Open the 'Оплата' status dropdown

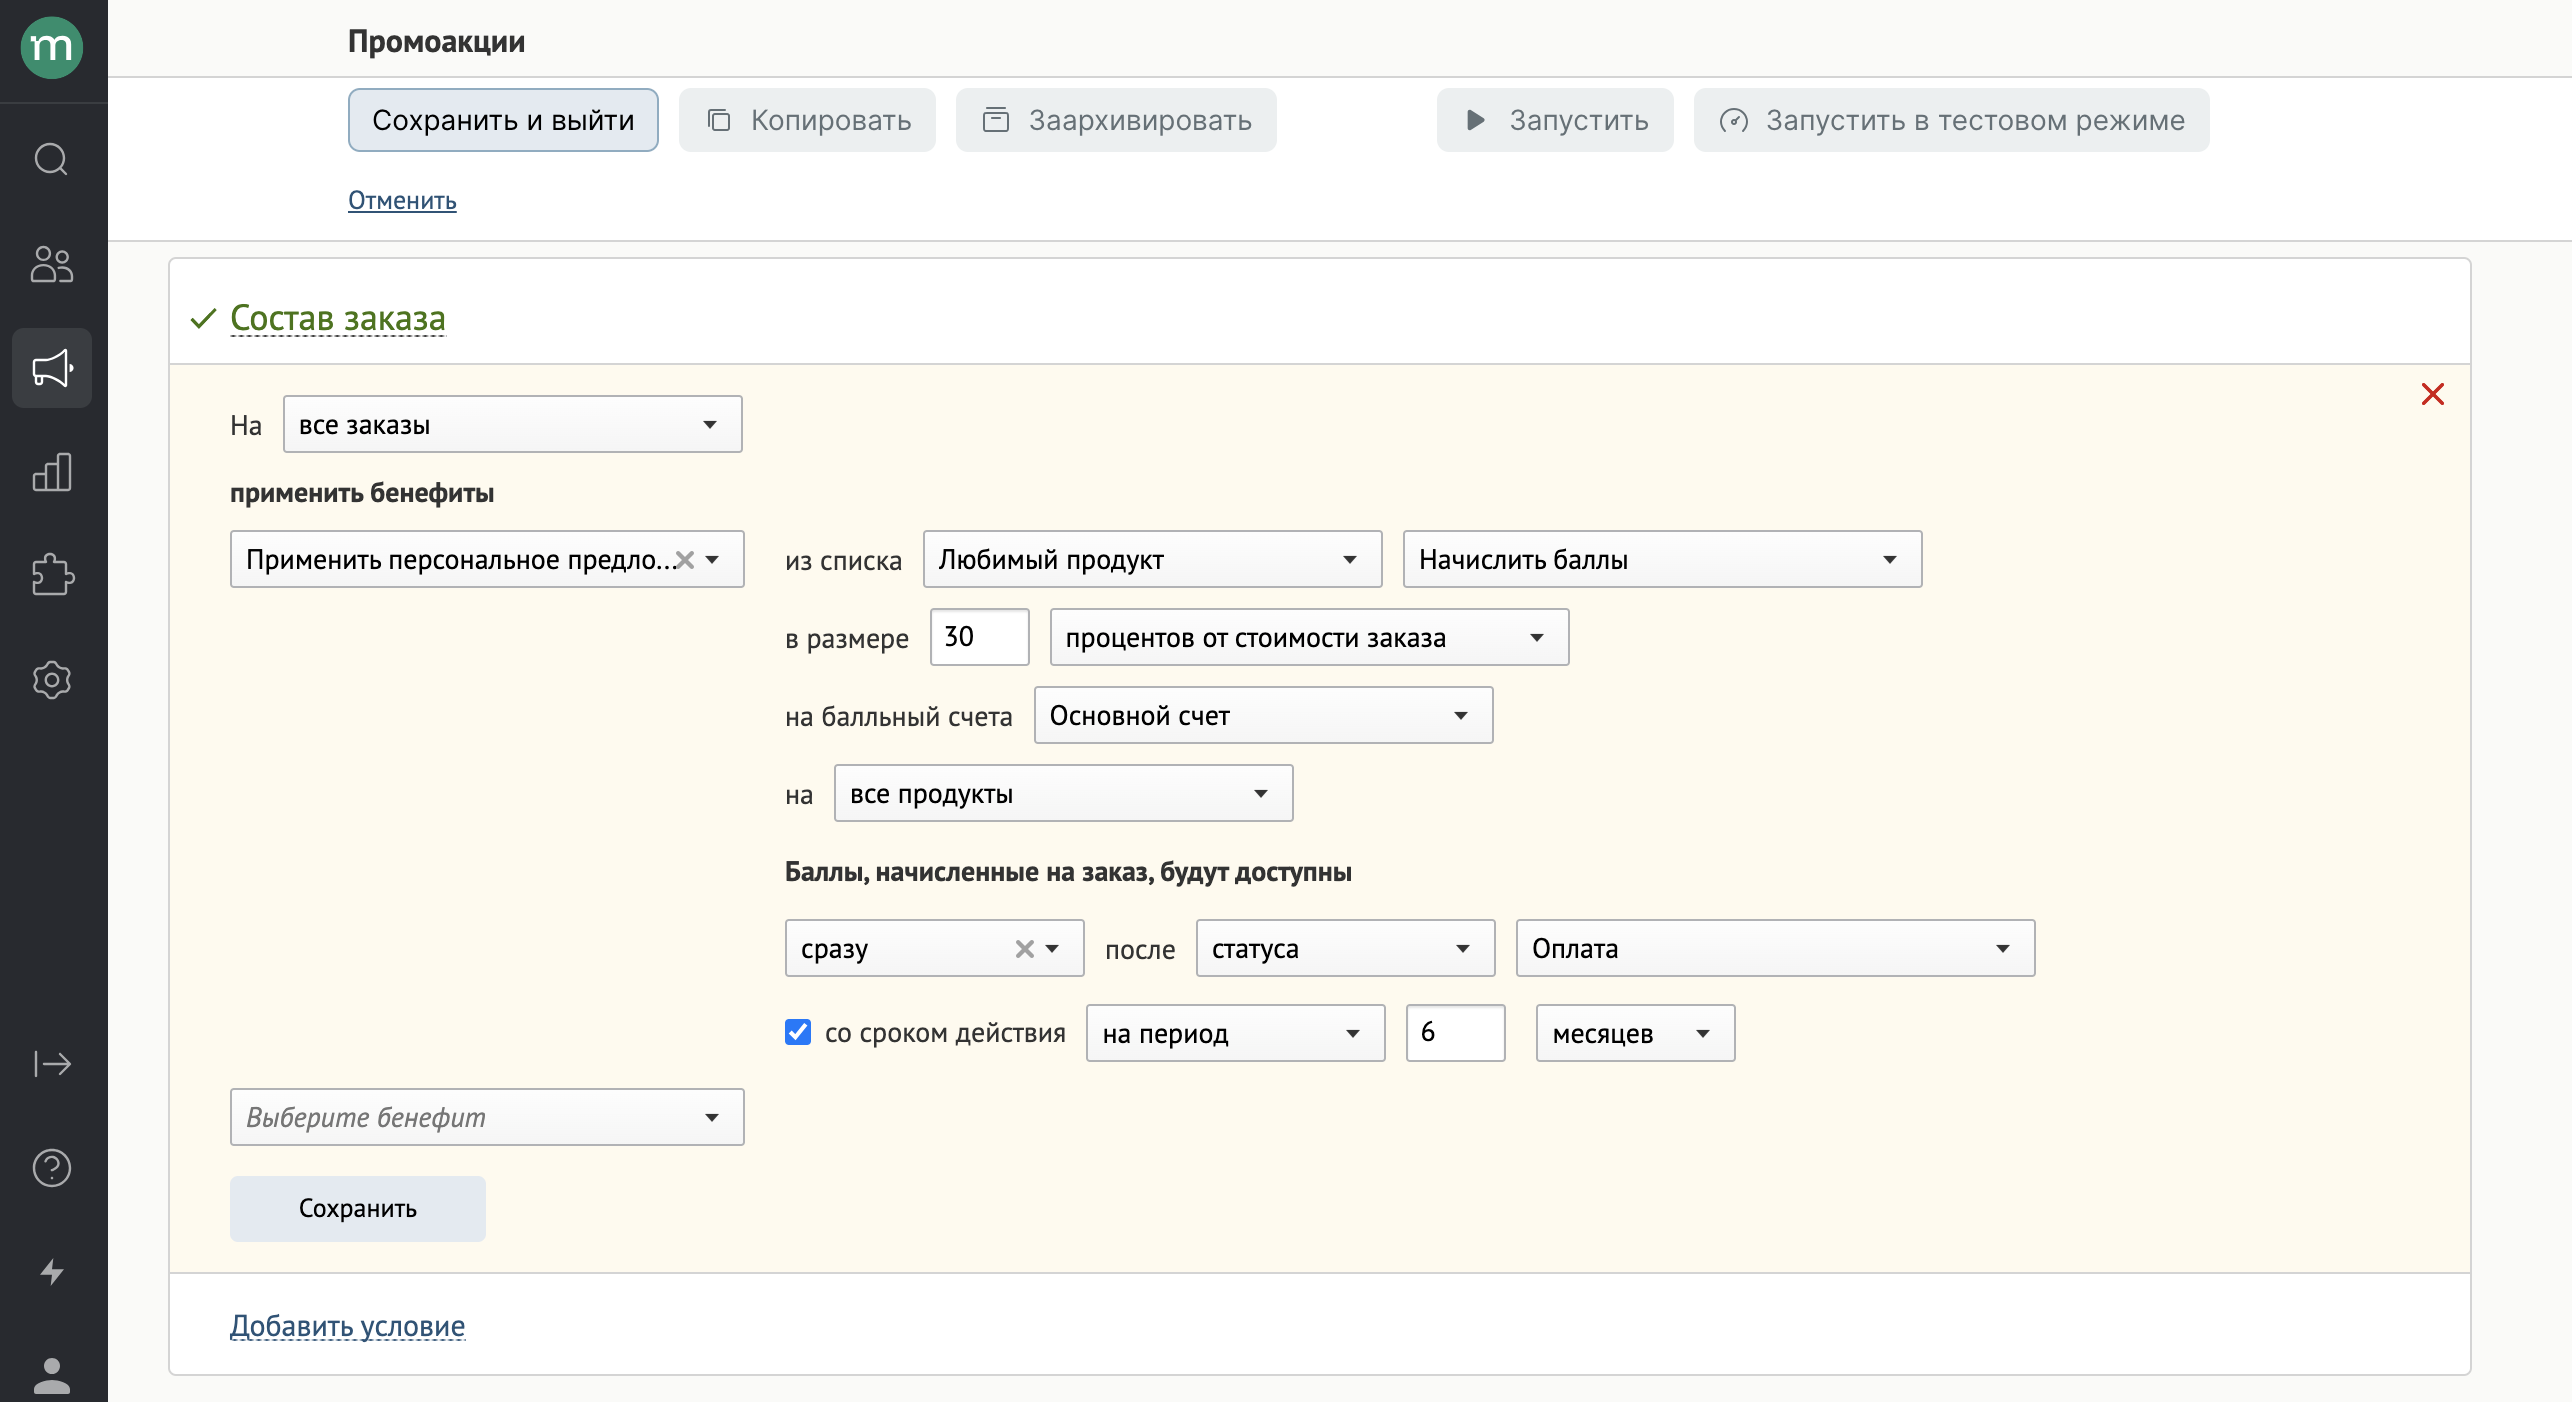pyautogui.click(x=1776, y=948)
